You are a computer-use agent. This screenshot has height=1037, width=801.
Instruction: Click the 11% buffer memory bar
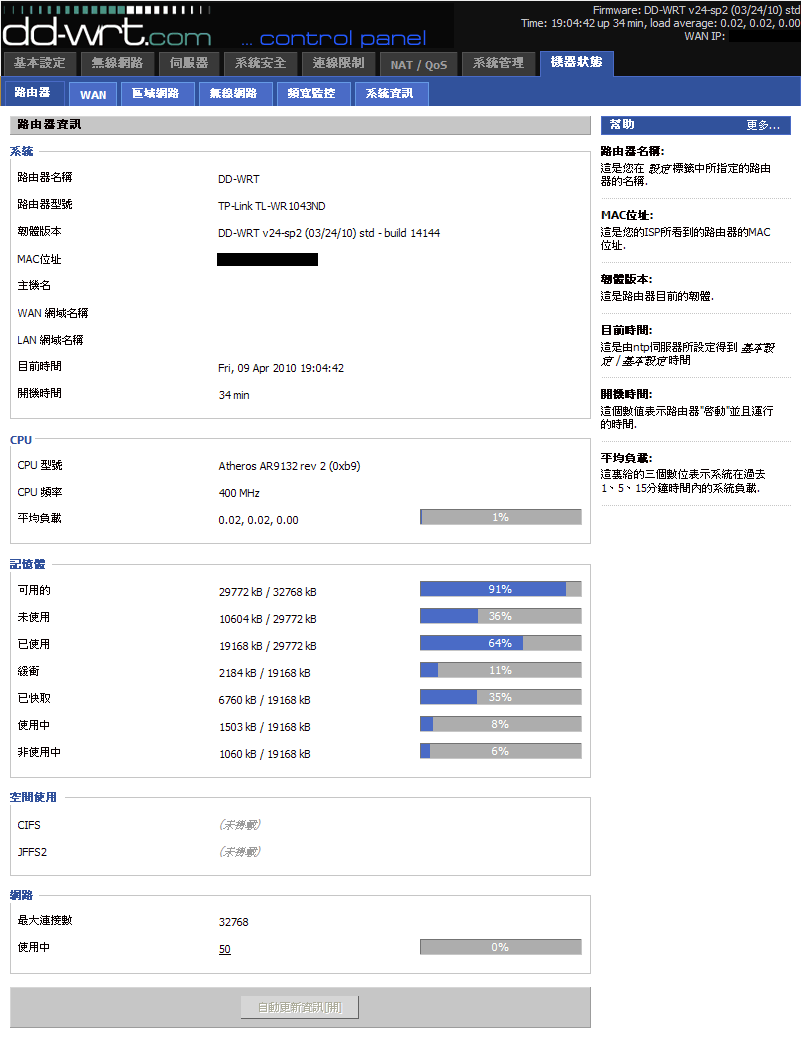tap(501, 671)
